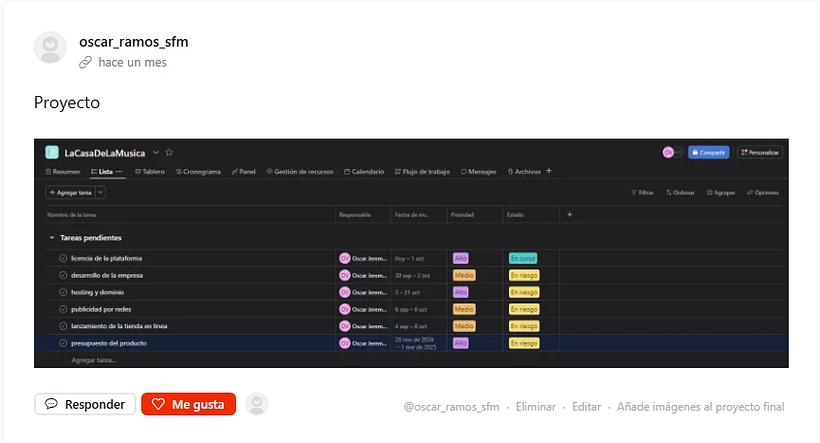Click the "Agregar tarea..." row at list bottom
820x443 pixels.
(93, 360)
